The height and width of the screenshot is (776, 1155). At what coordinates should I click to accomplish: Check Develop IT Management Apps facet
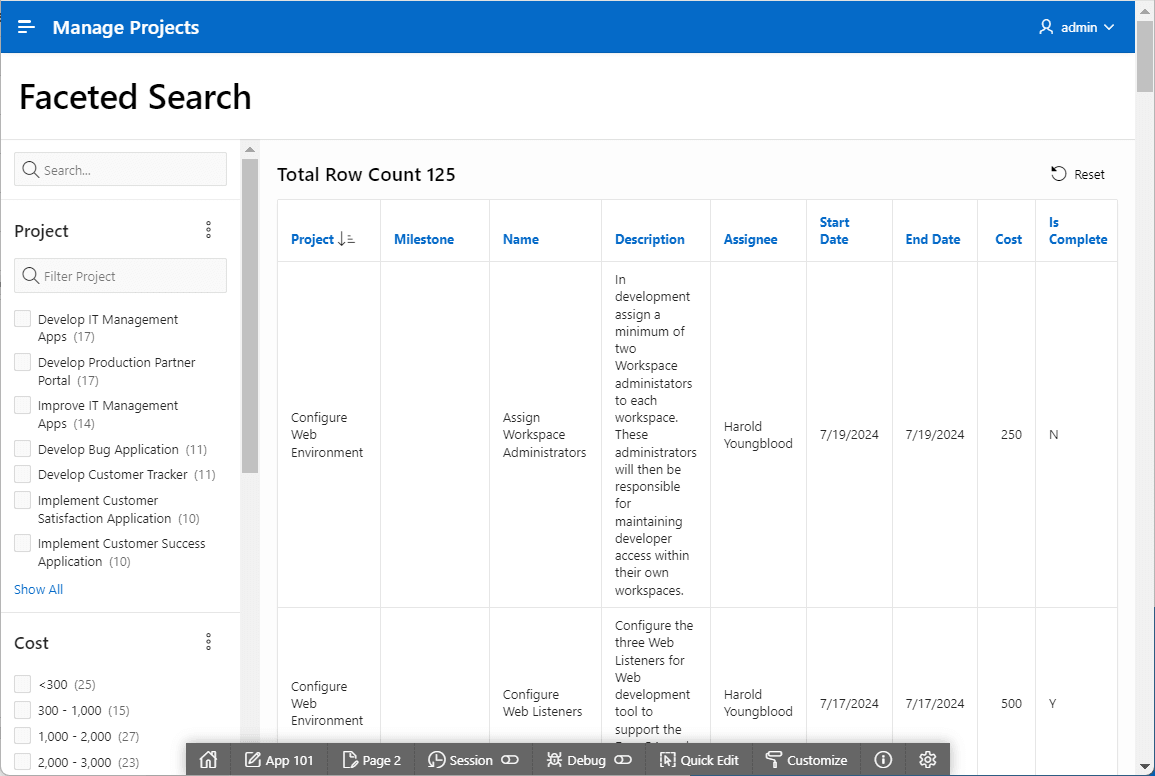point(23,318)
